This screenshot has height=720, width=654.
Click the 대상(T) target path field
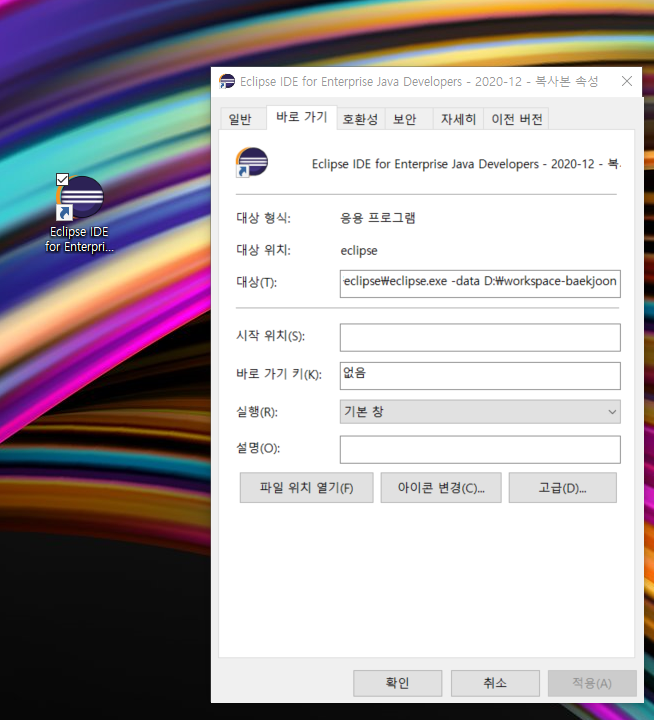click(x=480, y=283)
